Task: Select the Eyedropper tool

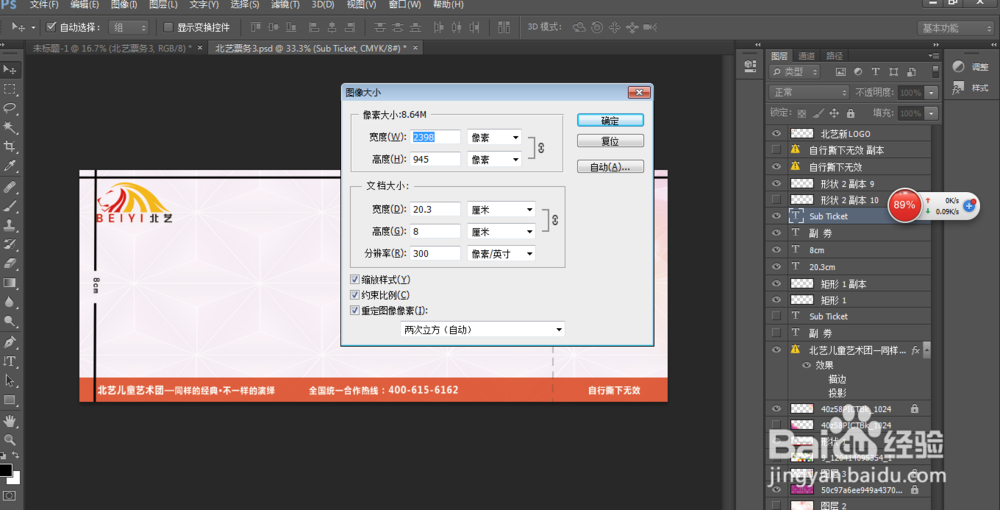Action: click(x=10, y=166)
